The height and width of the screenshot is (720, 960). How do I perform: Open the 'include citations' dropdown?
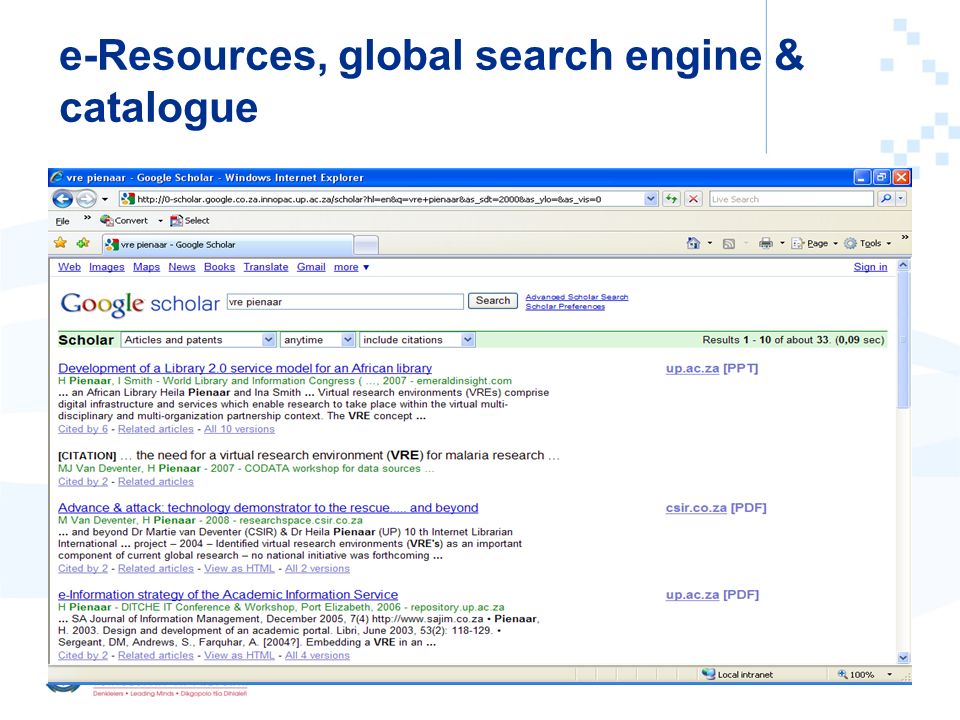click(417, 340)
